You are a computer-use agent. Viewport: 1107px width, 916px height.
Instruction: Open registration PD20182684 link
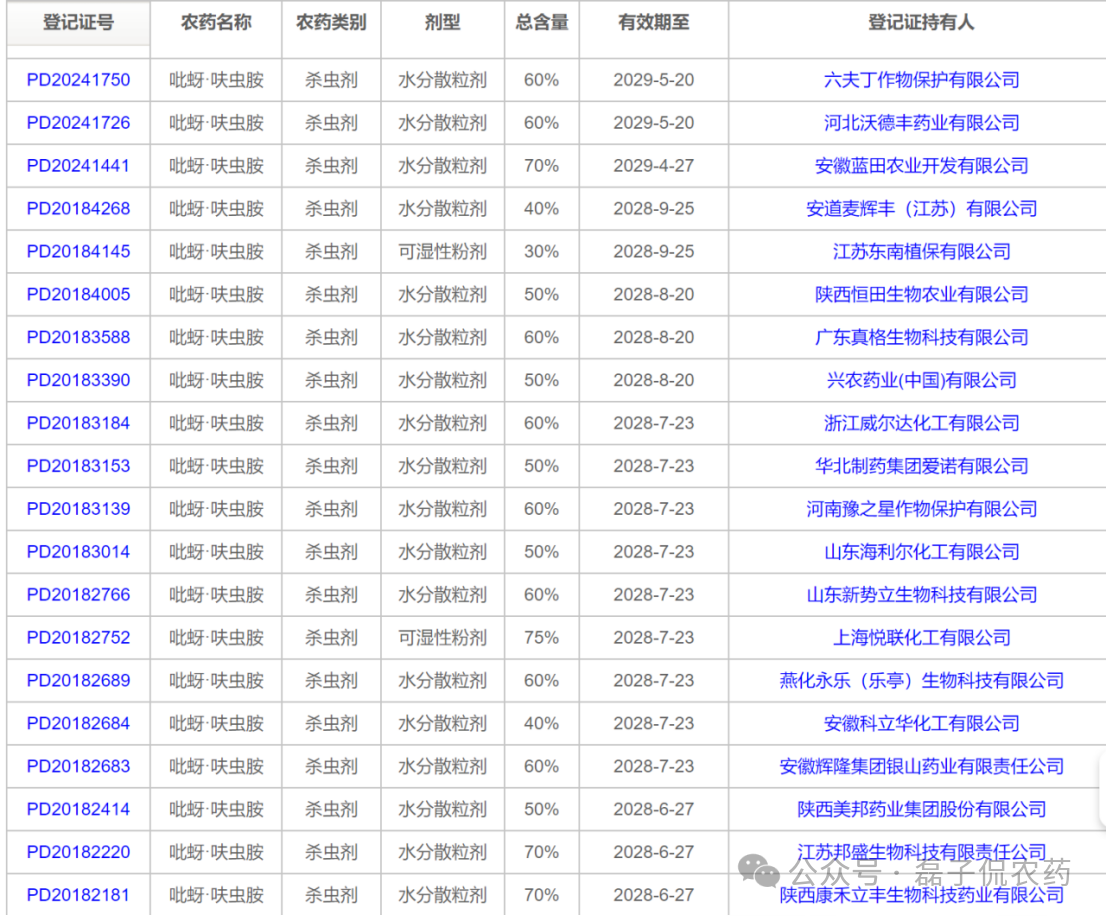tap(78, 723)
